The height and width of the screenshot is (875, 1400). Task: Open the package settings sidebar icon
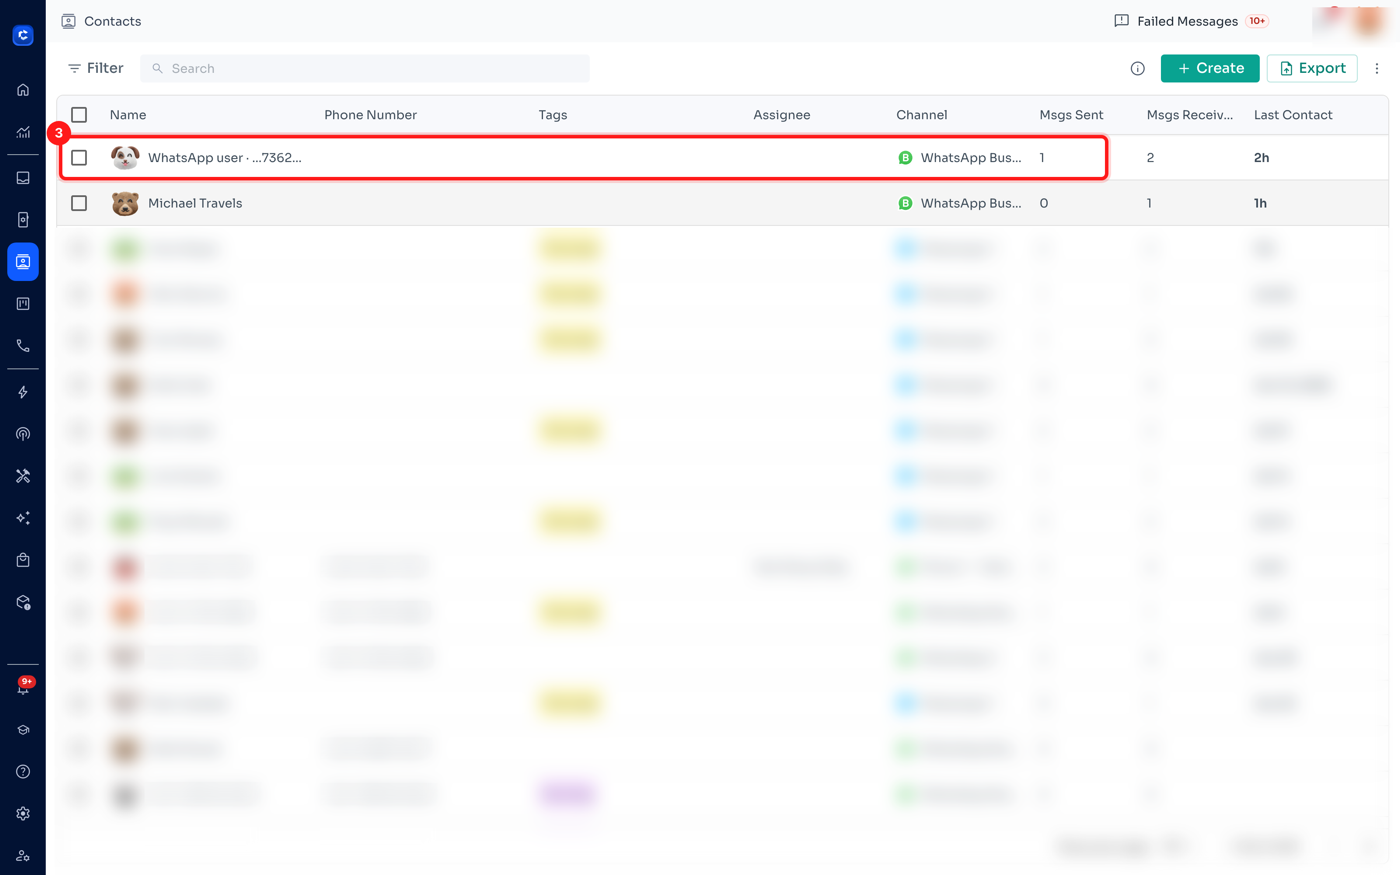point(23,602)
